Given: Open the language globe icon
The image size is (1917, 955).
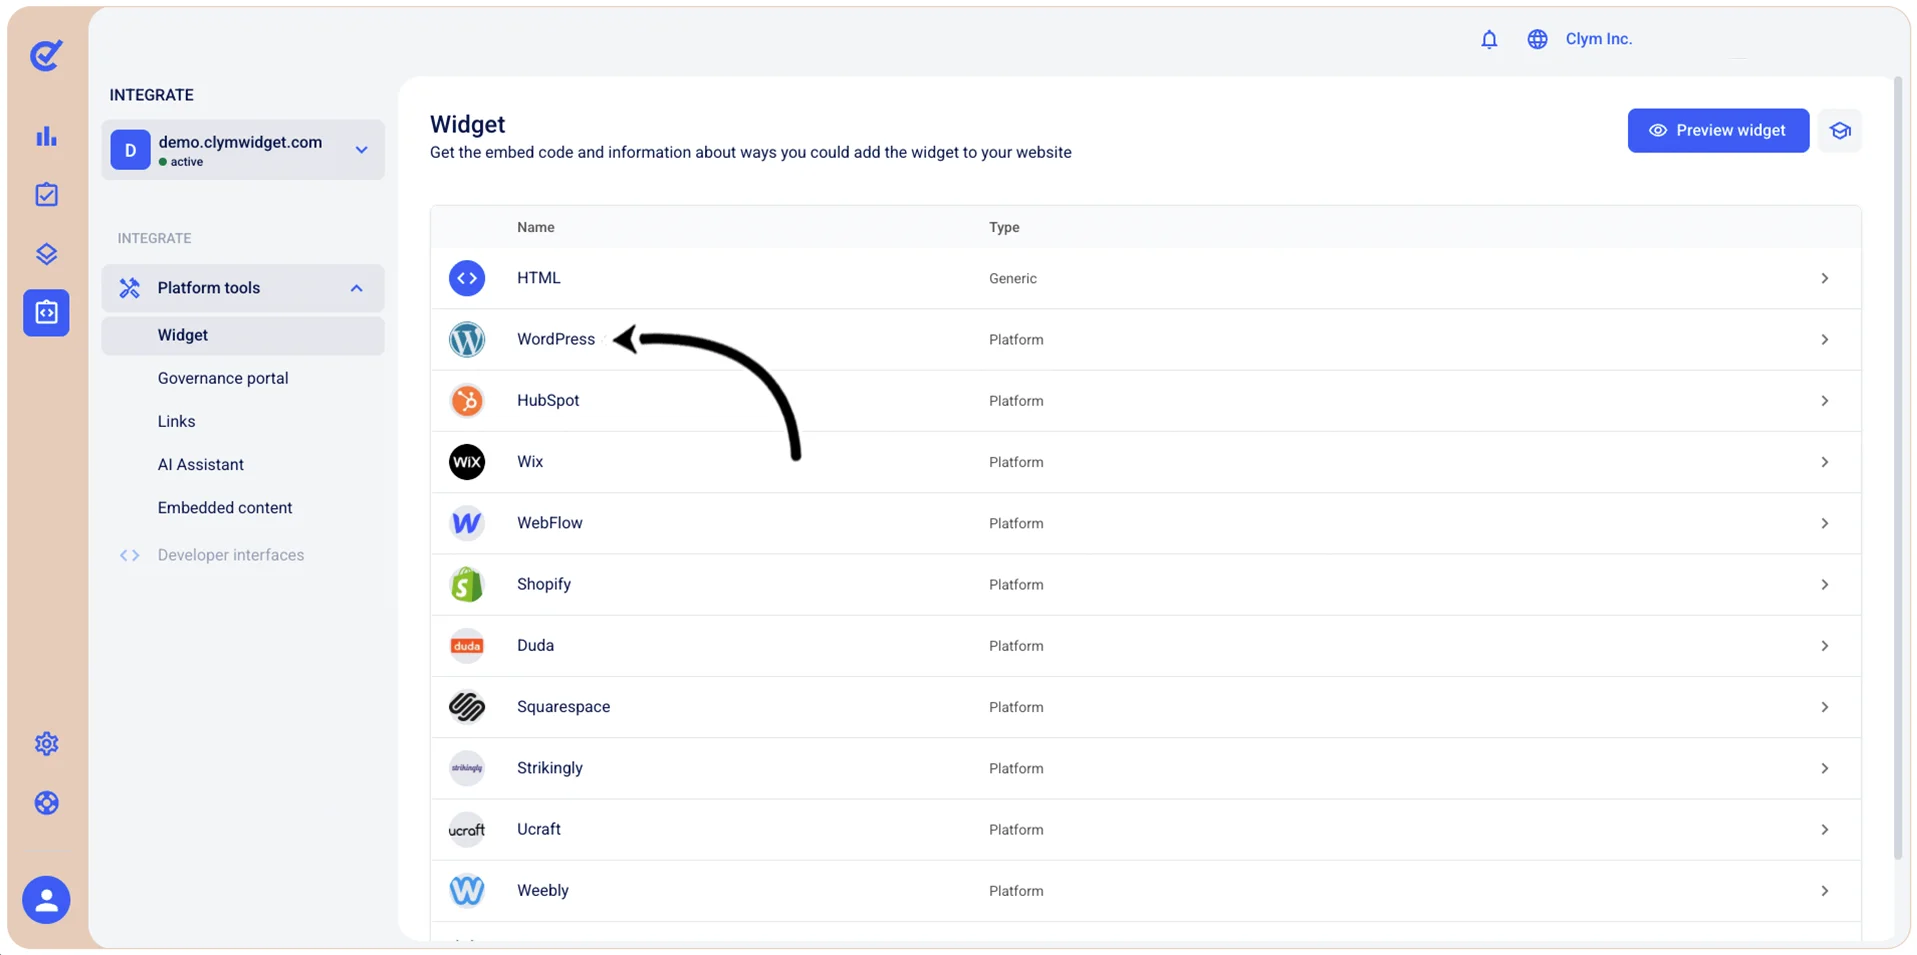Looking at the screenshot, I should pos(1537,39).
